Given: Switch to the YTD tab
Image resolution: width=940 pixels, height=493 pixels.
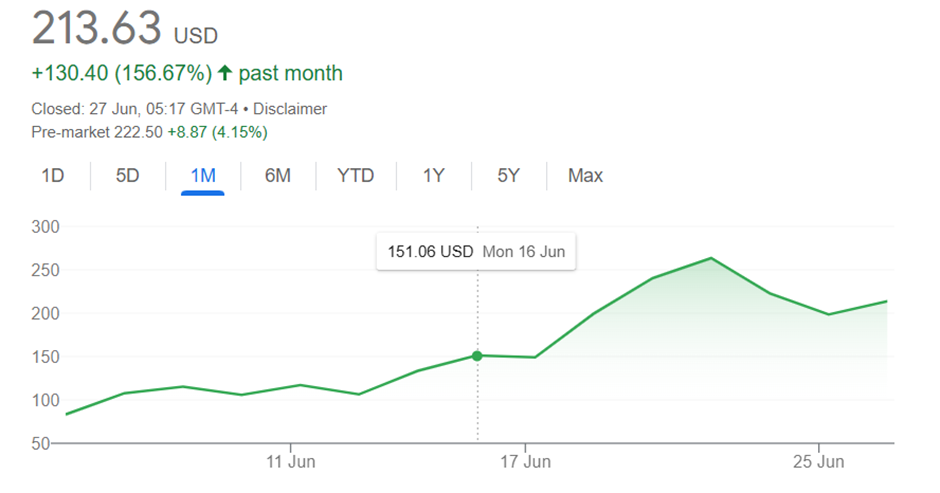Looking at the screenshot, I should [355, 176].
